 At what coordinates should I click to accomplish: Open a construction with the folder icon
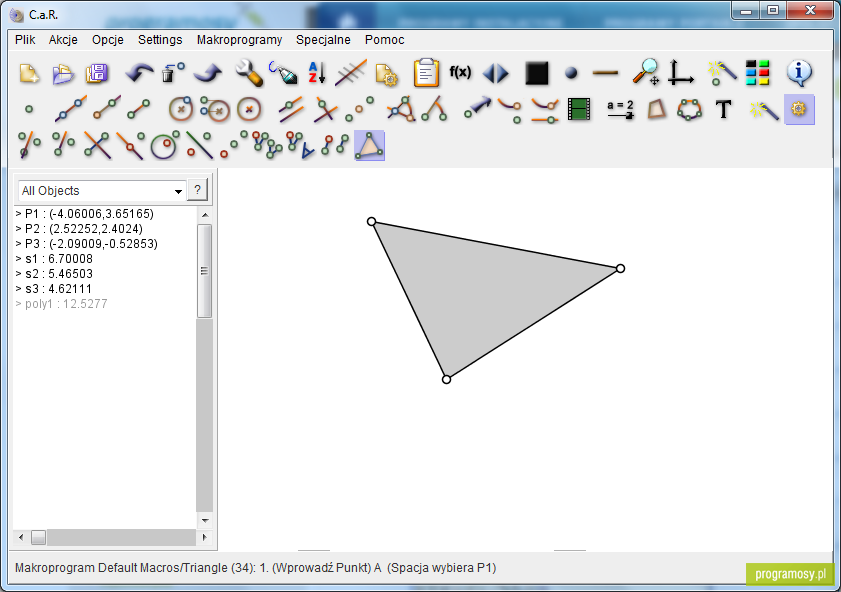click(63, 73)
